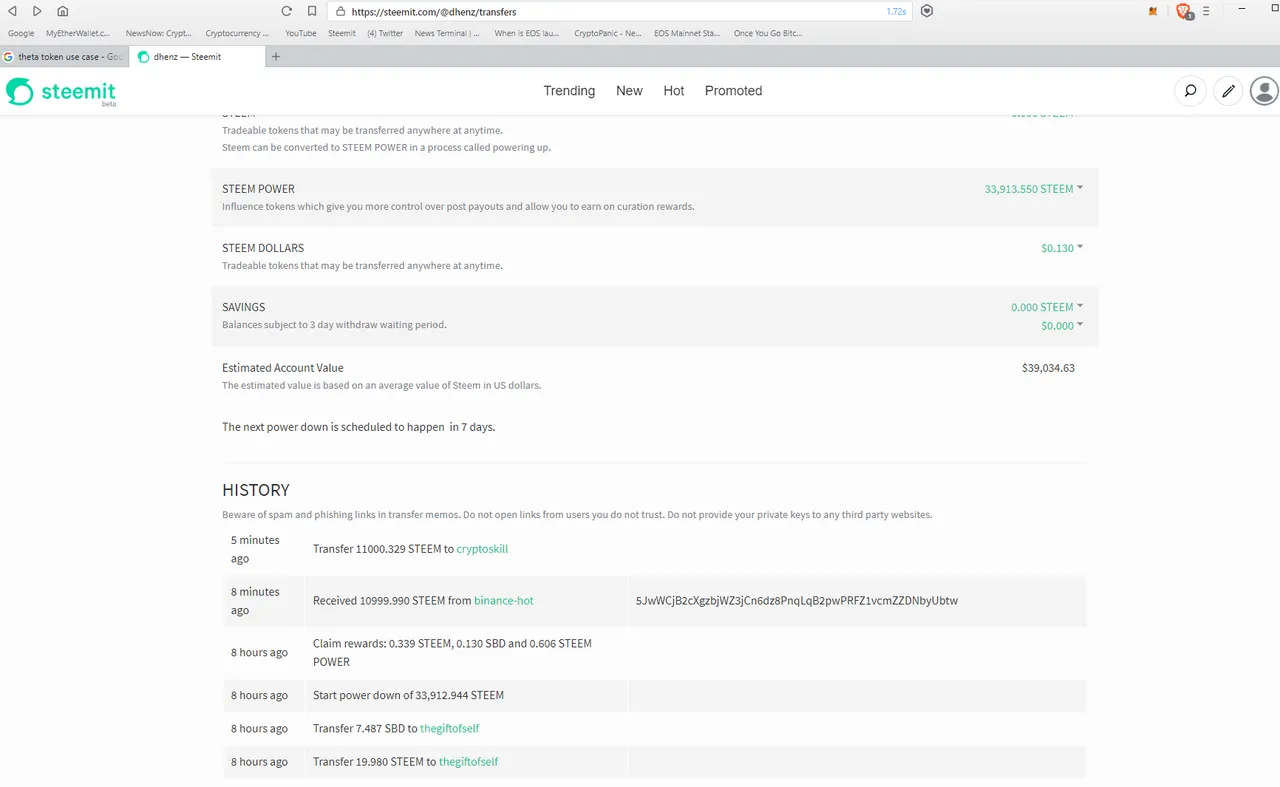
Task: Select the dhenz — Steemit tab
Action: 196,57
